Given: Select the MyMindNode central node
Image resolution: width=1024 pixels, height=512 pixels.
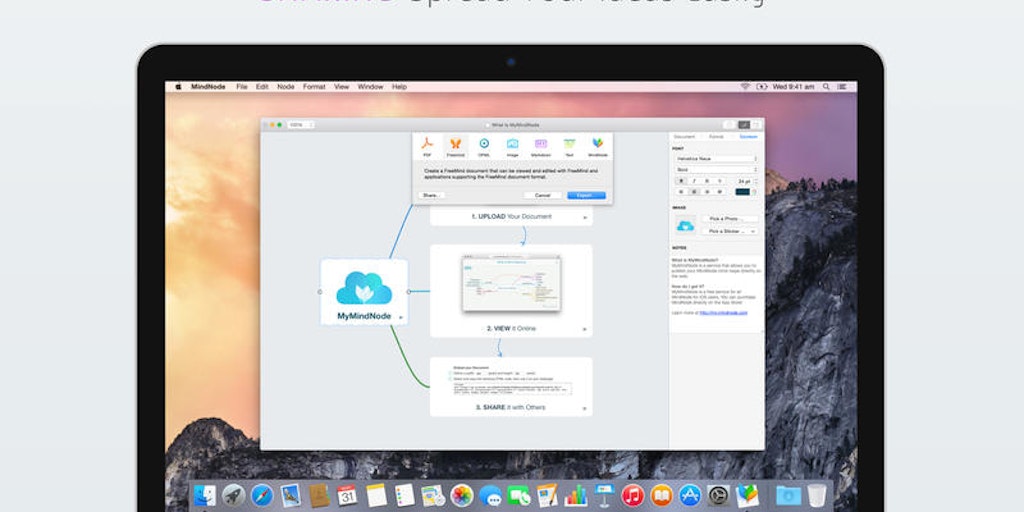Looking at the screenshot, I should click(364, 292).
